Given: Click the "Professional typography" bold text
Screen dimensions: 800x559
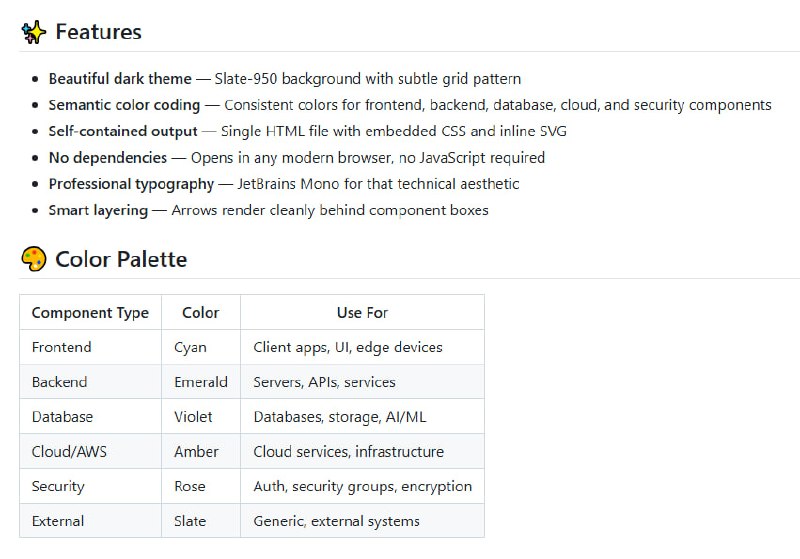Looking at the screenshot, I should (131, 184).
